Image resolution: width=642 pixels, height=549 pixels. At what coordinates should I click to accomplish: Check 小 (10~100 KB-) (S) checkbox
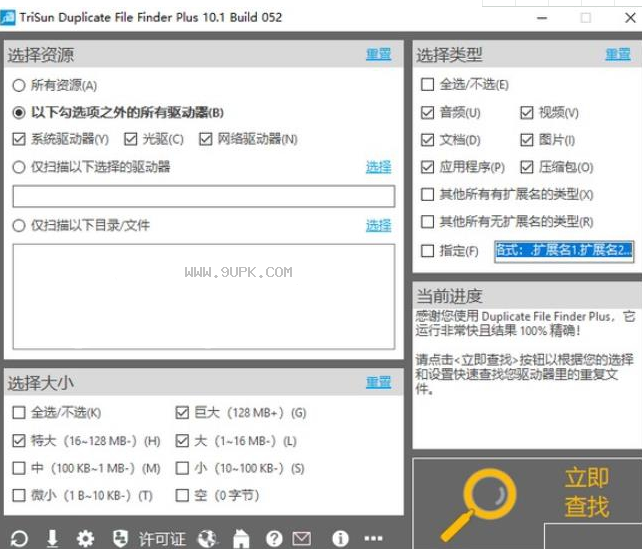[x=182, y=468]
